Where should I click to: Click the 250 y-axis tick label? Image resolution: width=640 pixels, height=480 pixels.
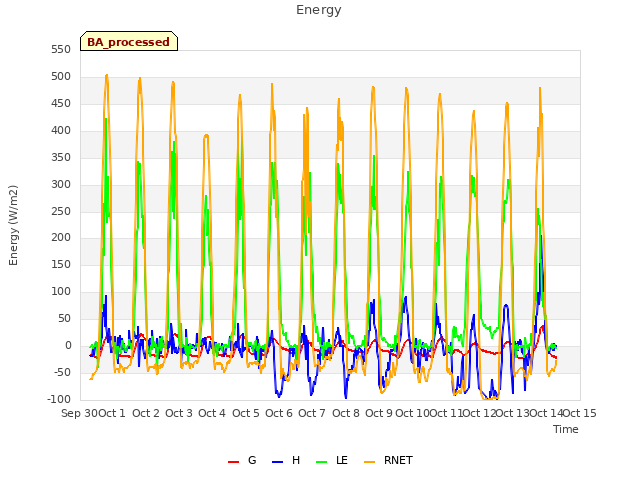pyautogui.click(x=61, y=211)
